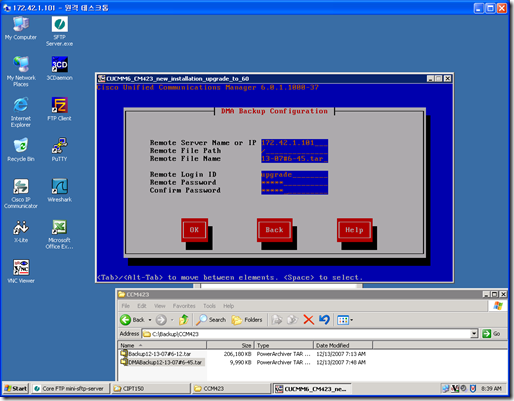Sort files by Name column header
Image resolution: width=514 pixels, height=401 pixels.
162,345
